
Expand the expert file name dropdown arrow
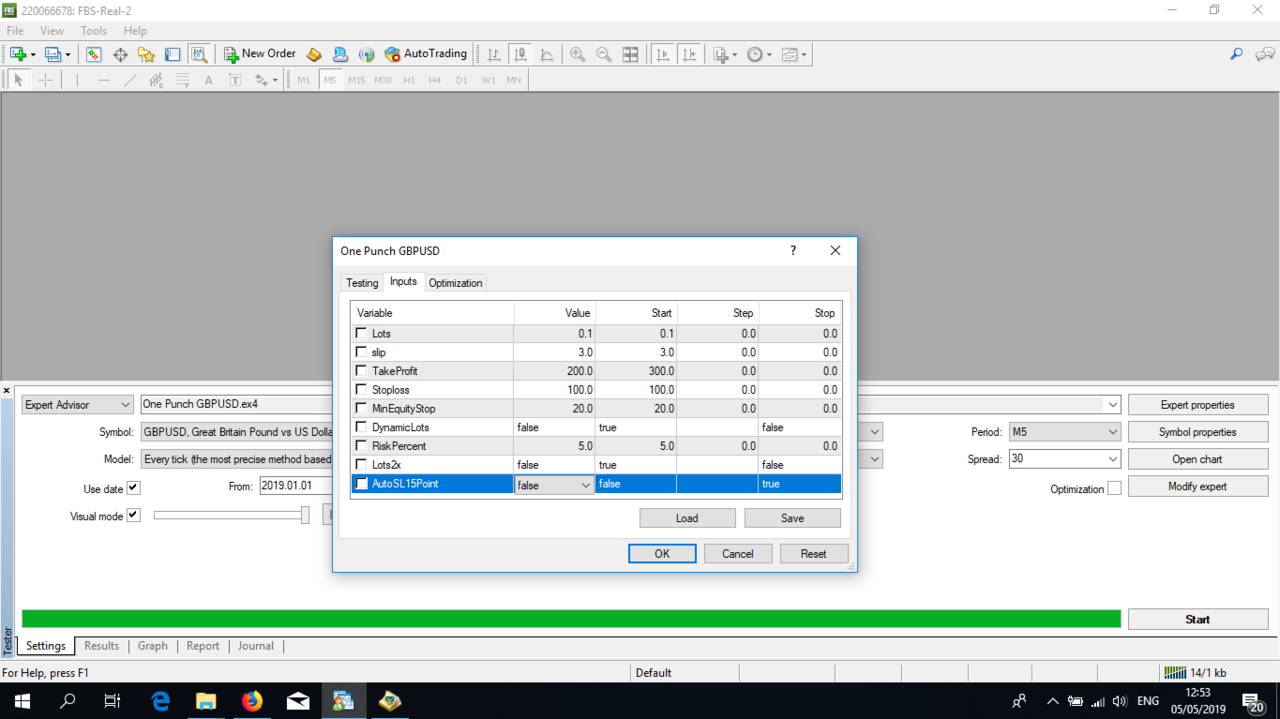coord(1112,405)
